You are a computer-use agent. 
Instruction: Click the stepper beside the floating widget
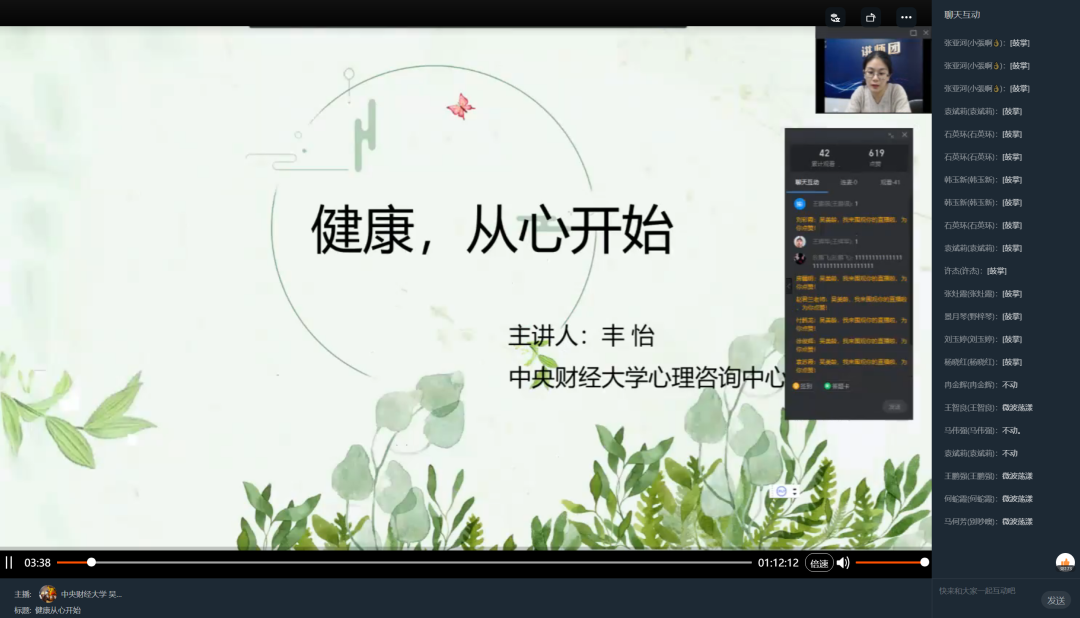(795, 491)
